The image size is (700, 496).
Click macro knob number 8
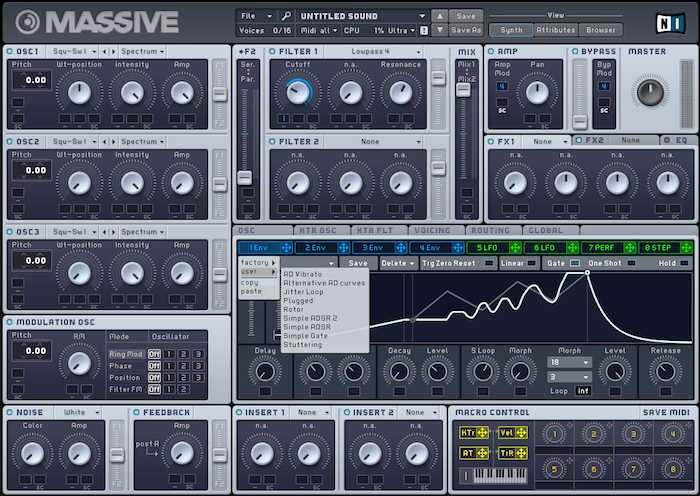click(673, 469)
